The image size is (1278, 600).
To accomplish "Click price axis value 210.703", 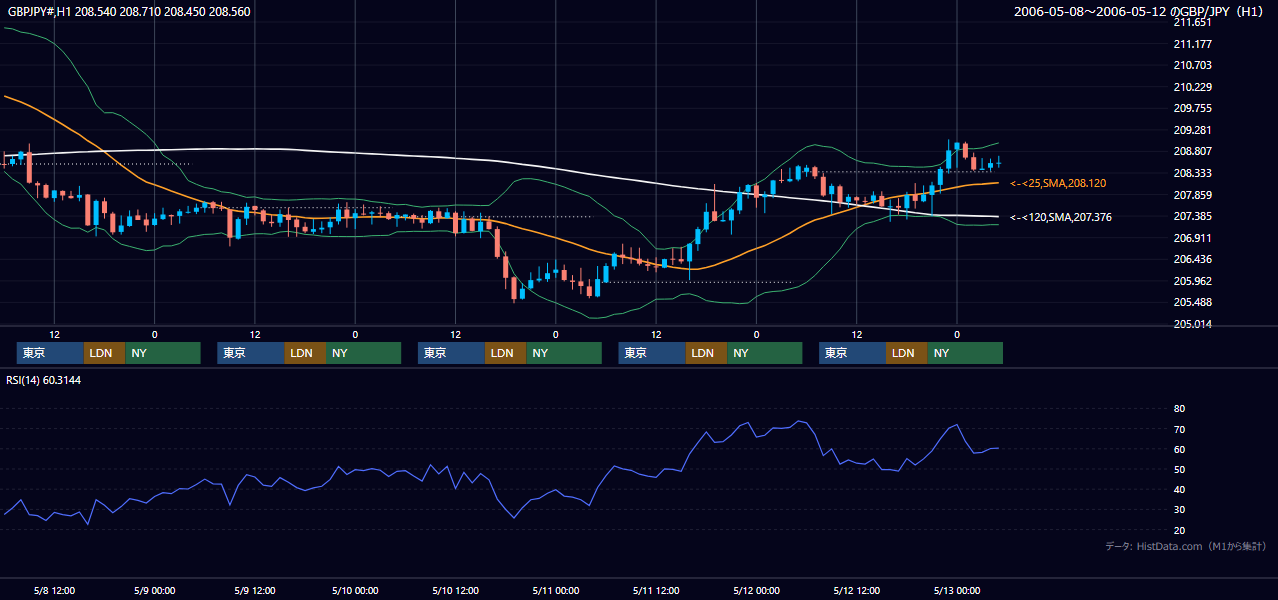I will click(x=1193, y=65).
